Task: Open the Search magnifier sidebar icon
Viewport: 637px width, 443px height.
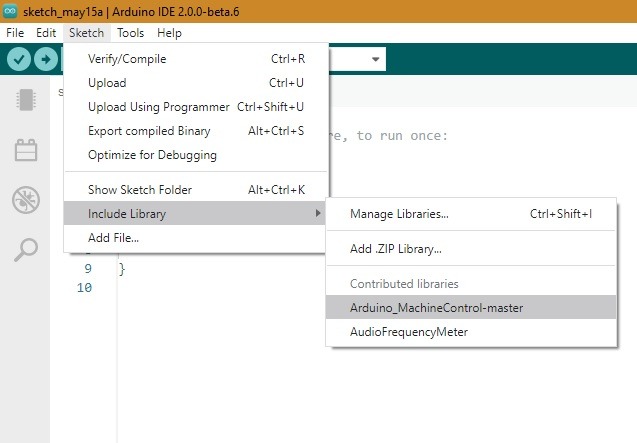Action: pyautogui.click(x=26, y=249)
